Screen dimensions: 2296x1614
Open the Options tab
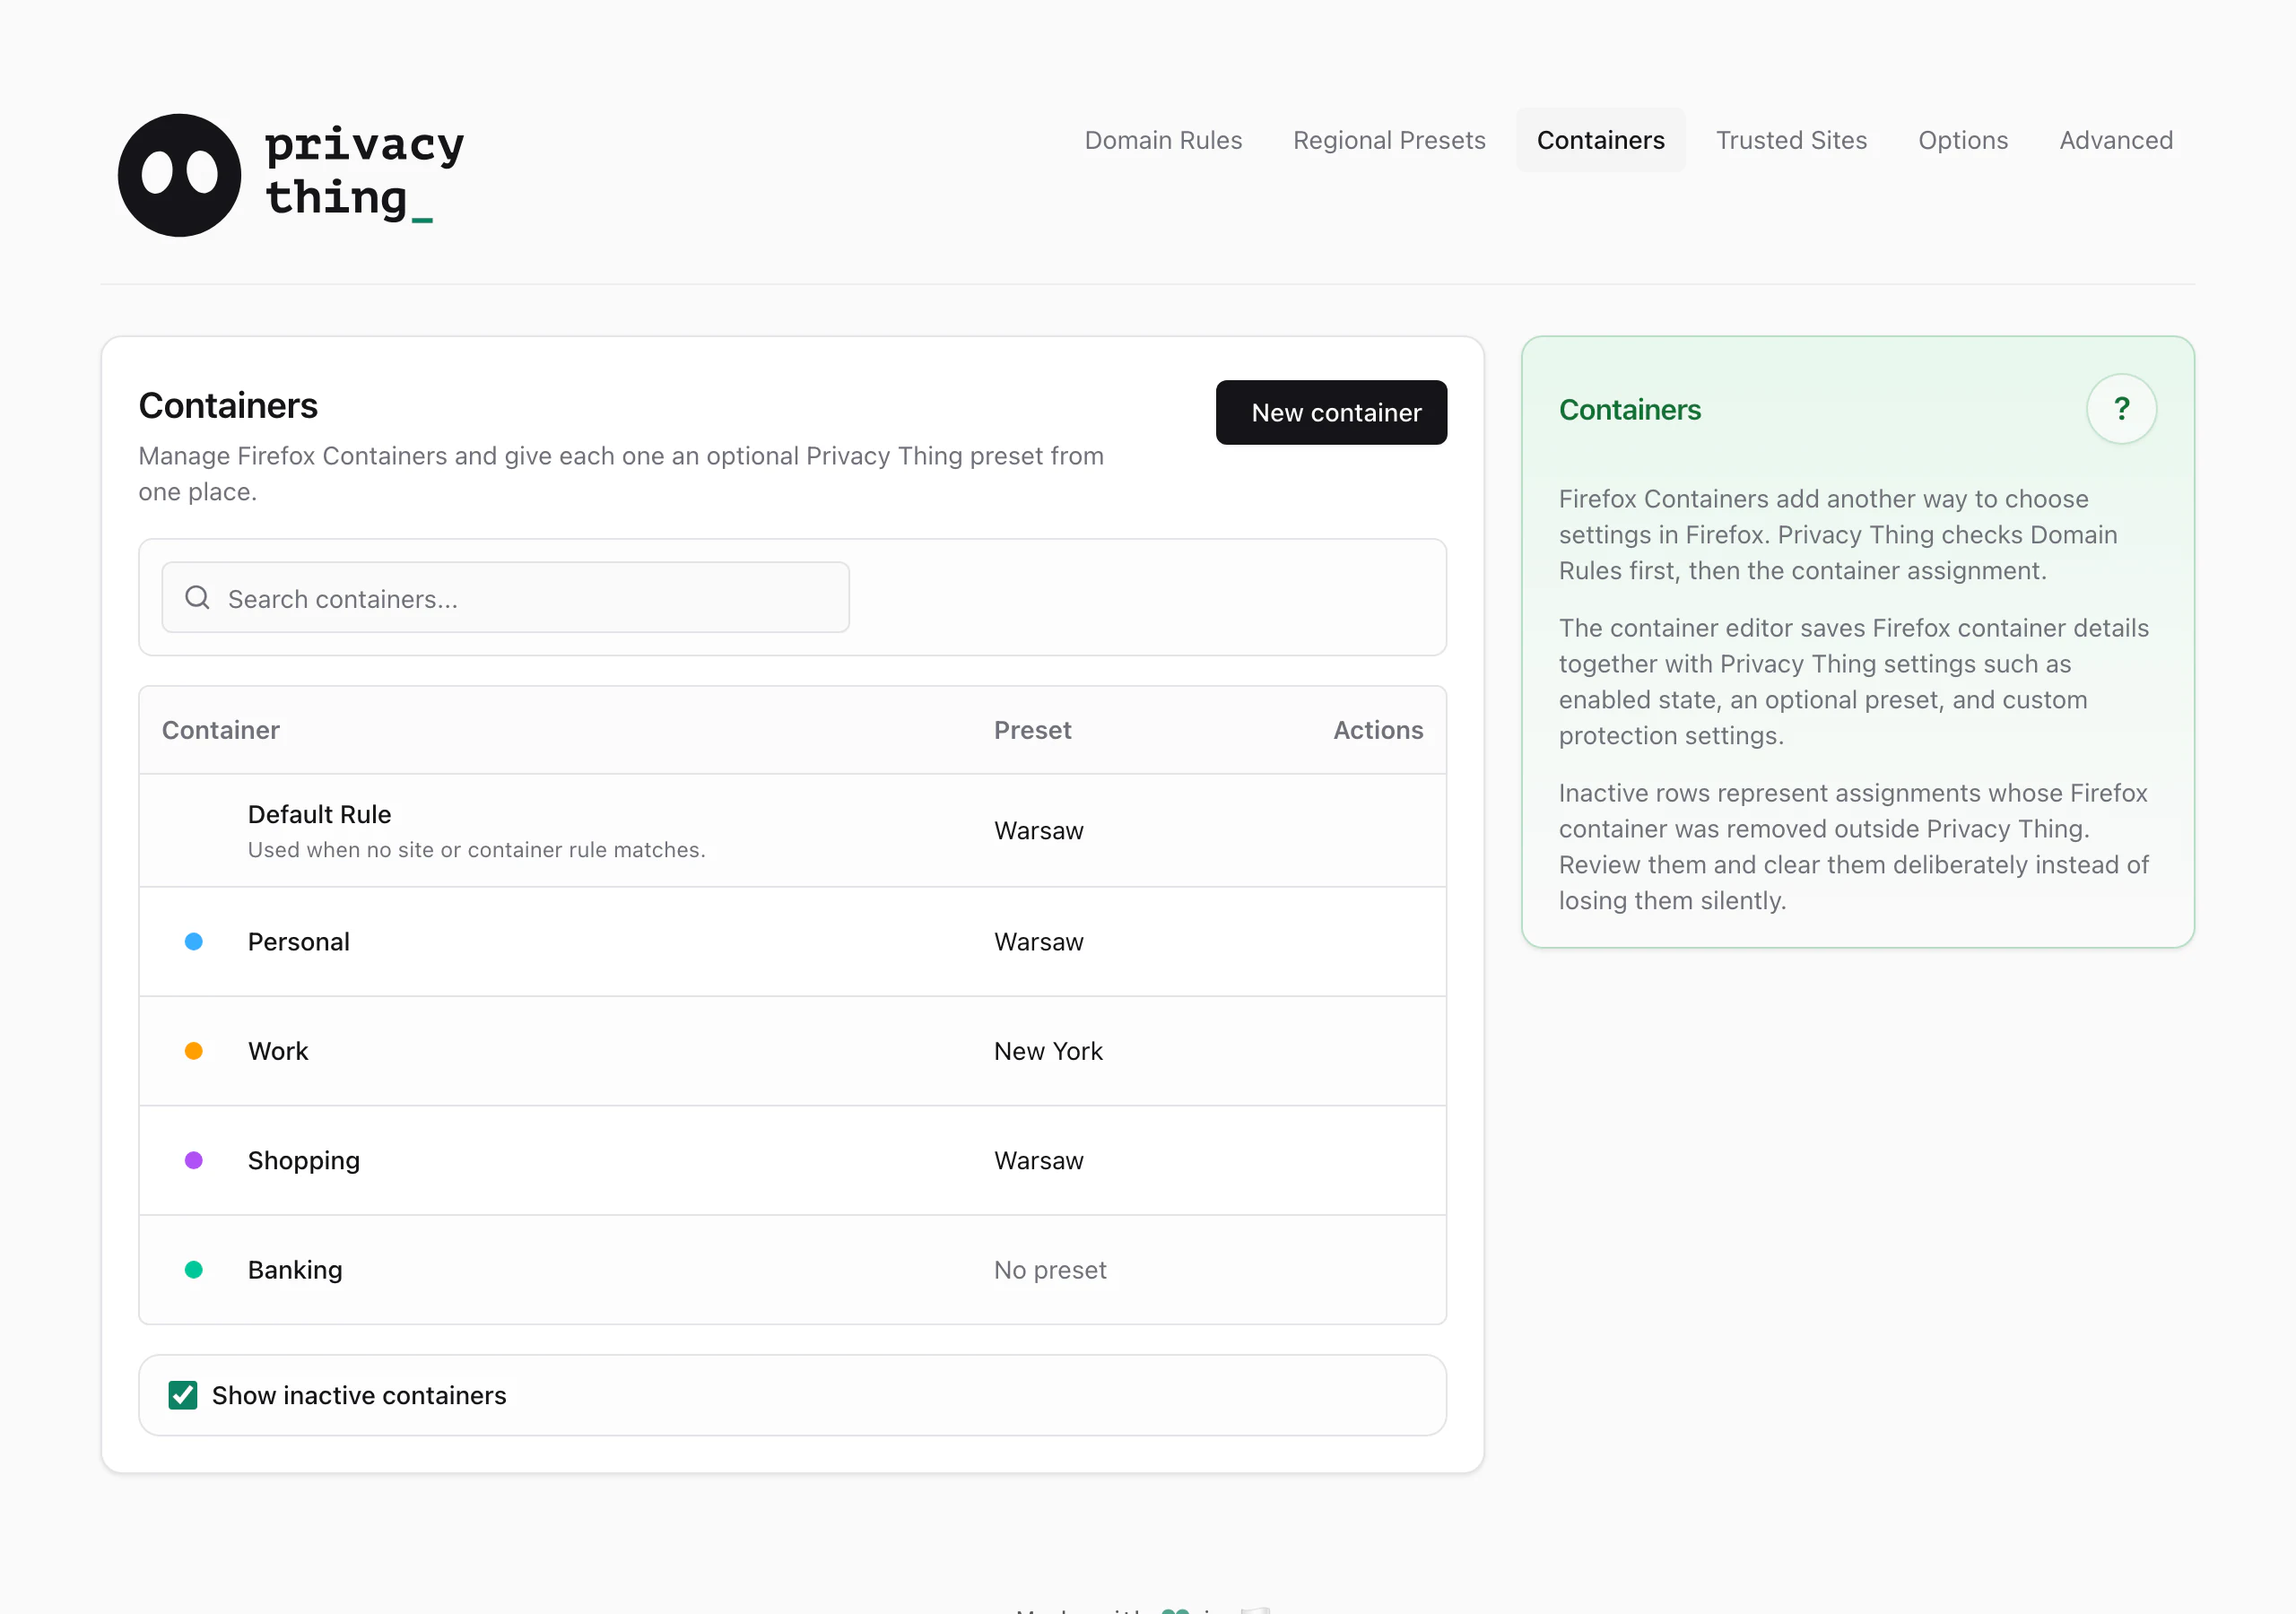coord(1962,140)
